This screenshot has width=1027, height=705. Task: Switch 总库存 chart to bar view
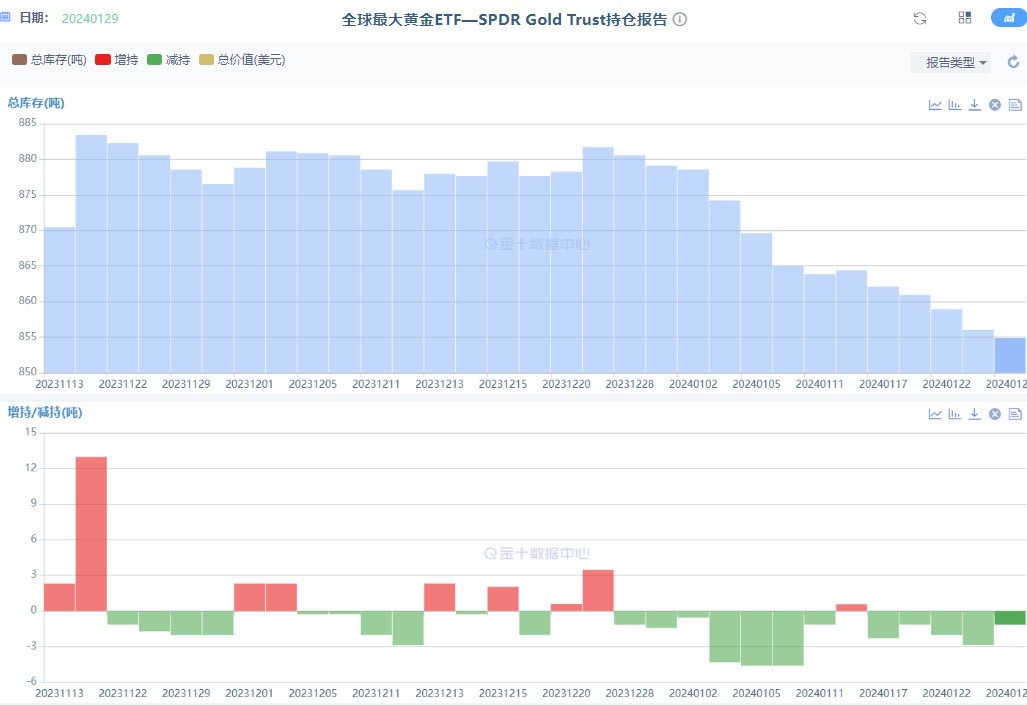point(955,105)
